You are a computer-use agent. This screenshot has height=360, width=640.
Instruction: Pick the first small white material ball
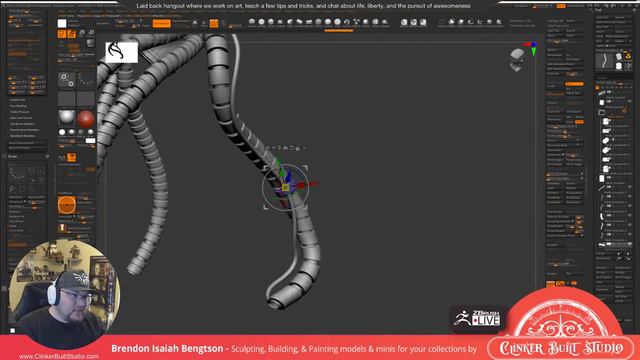tap(62, 132)
